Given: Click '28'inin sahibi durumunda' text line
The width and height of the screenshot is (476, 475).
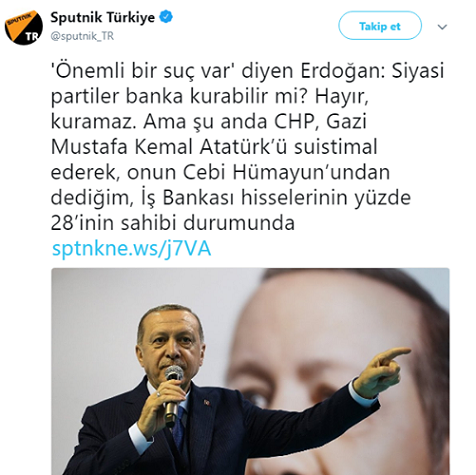Looking at the screenshot, I should [x=173, y=223].
